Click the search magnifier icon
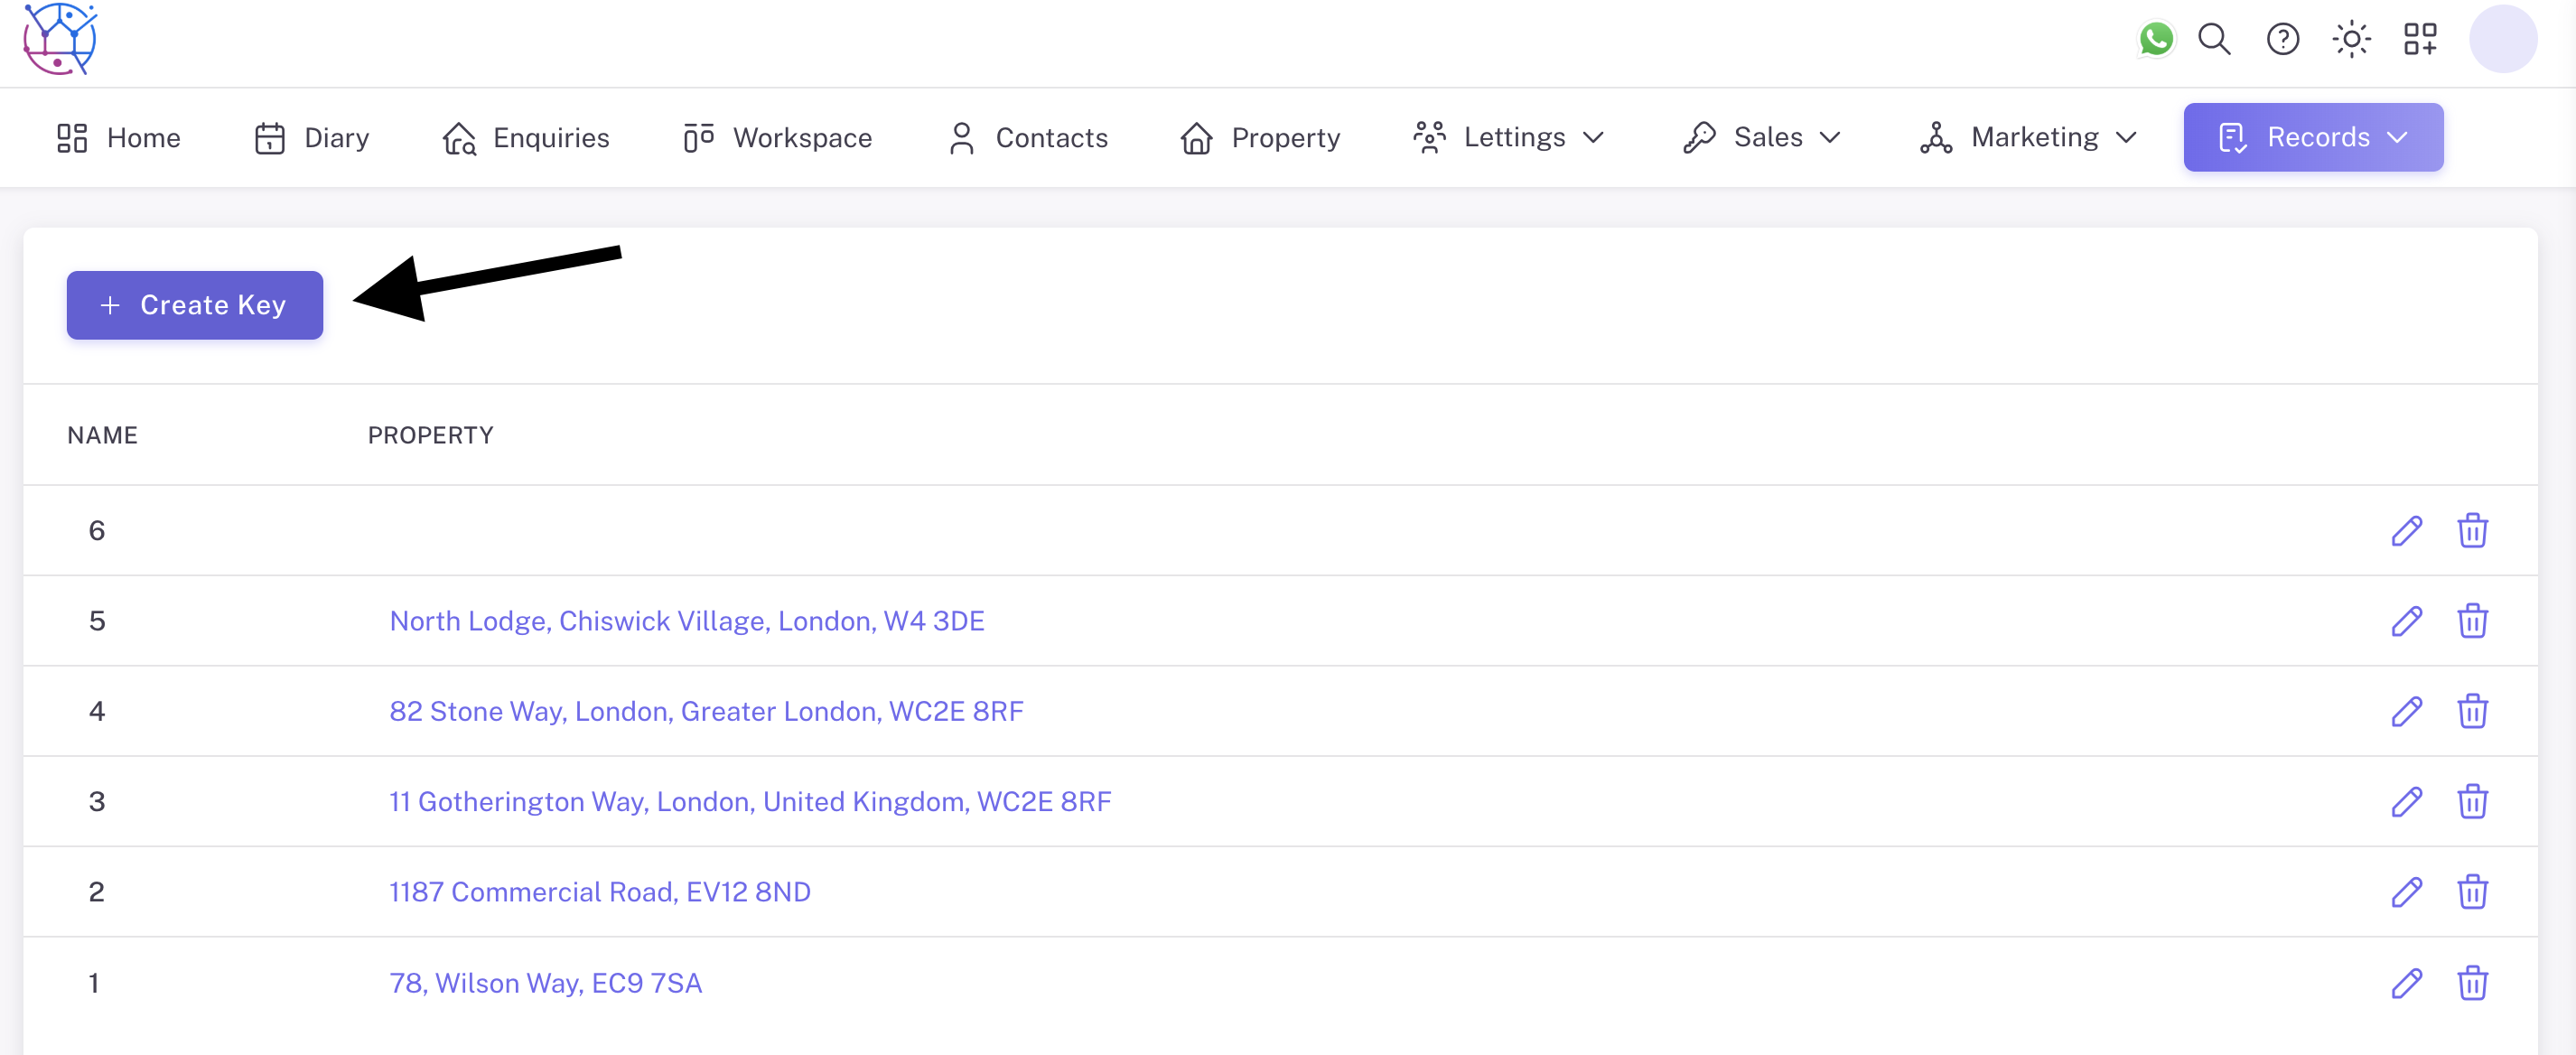Viewport: 2576px width, 1055px height. pyautogui.click(x=2214, y=40)
